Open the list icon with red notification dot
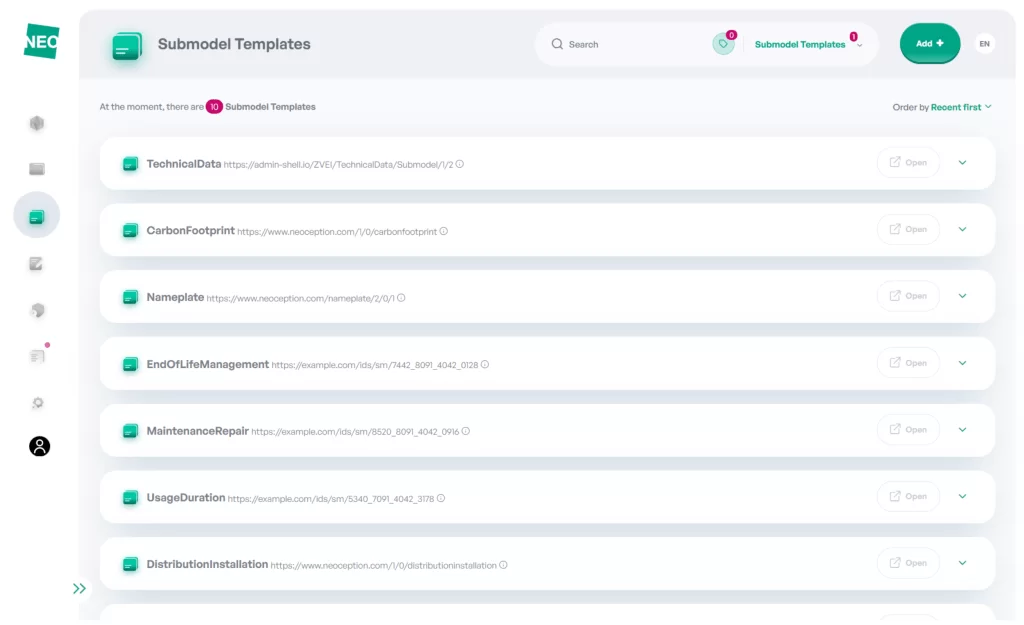 pos(37,356)
